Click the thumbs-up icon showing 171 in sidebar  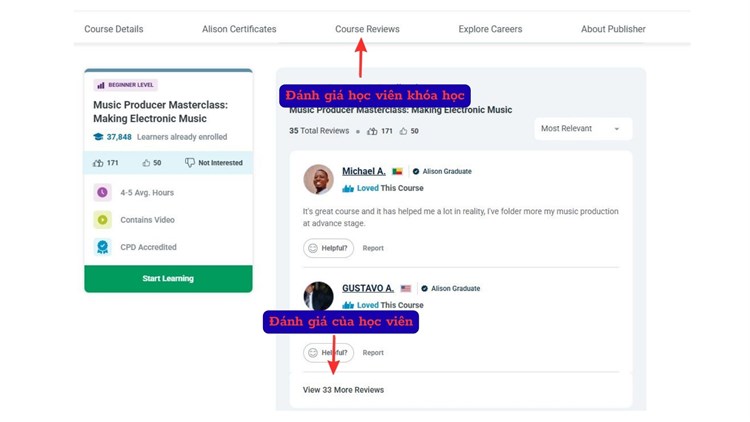pos(98,163)
